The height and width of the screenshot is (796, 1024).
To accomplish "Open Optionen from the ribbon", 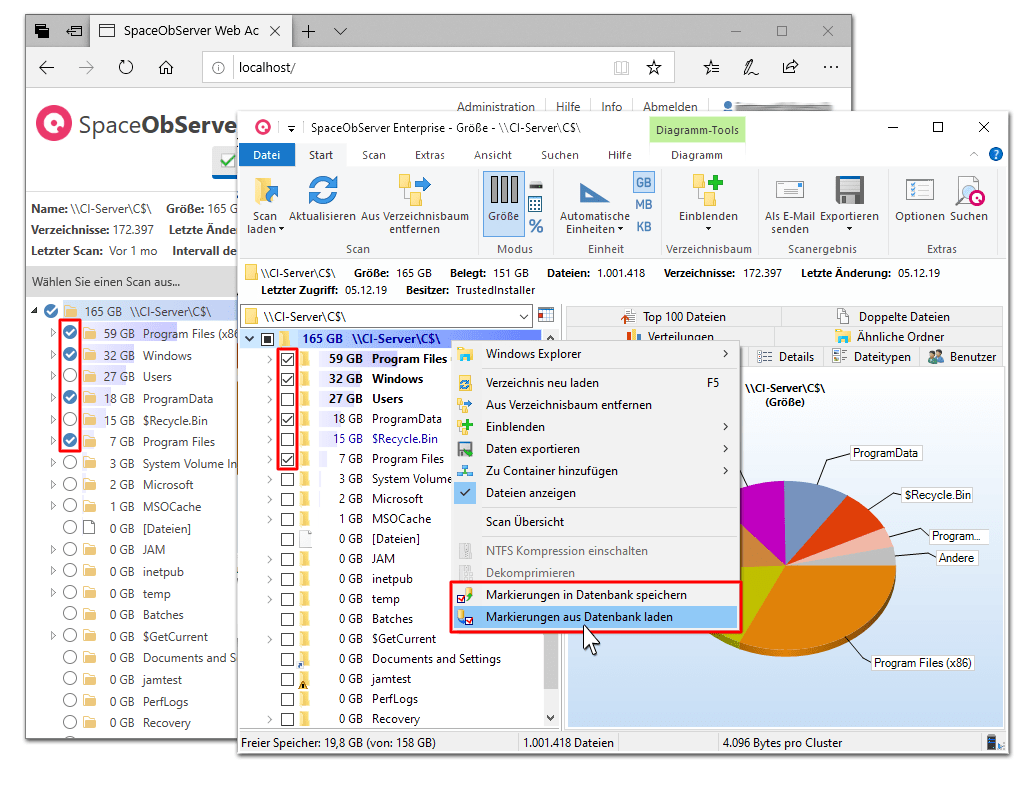I will pos(920,190).
